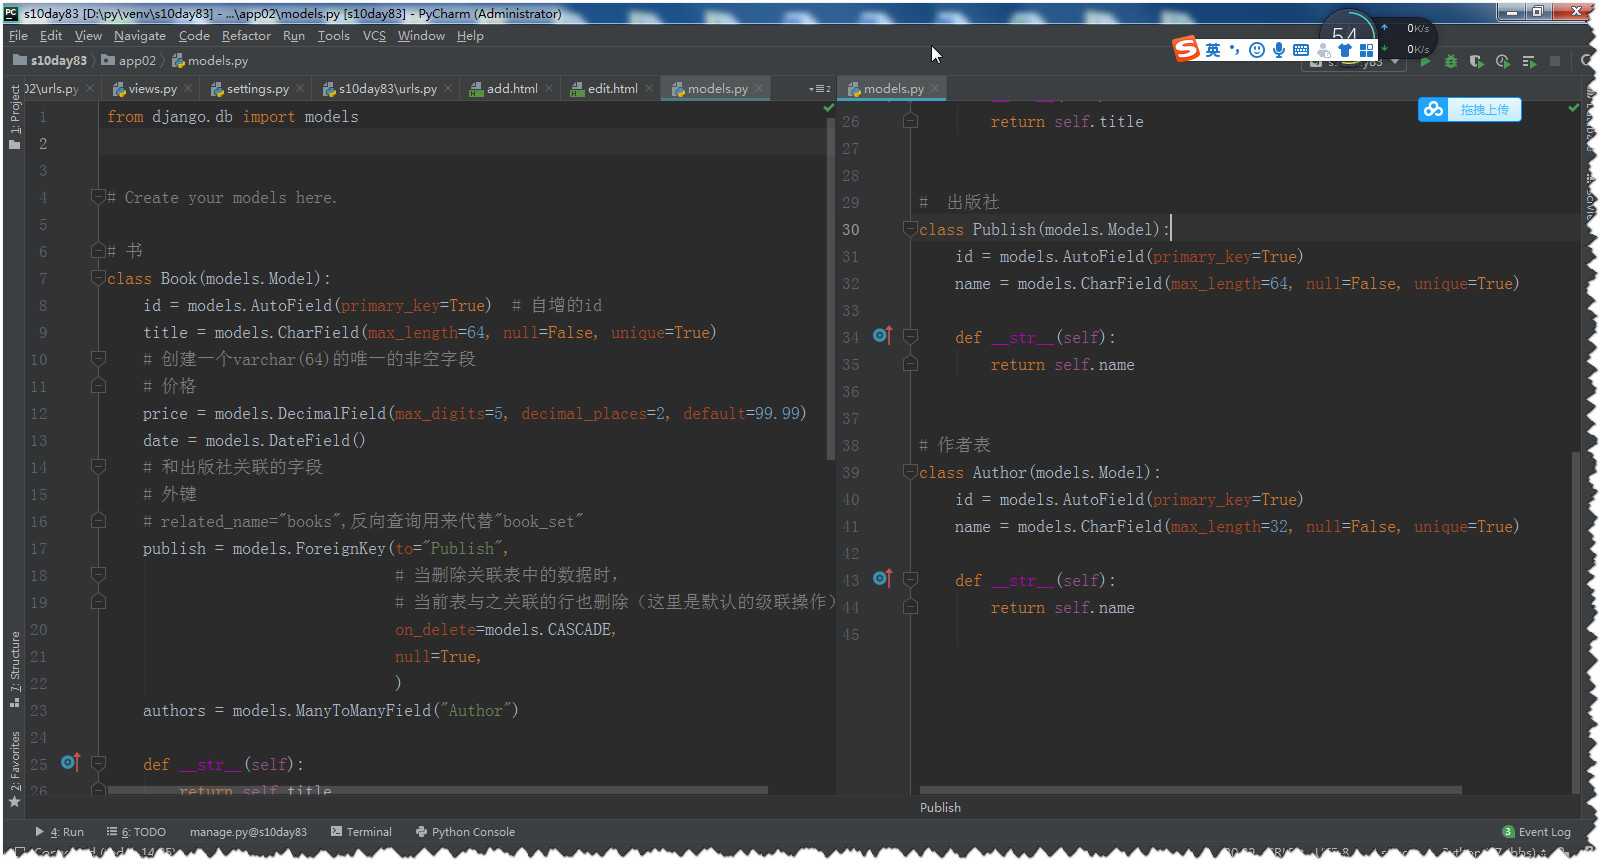Toggle the TODO tool window
Viewport: 1607px width, 867px height.
tap(136, 832)
